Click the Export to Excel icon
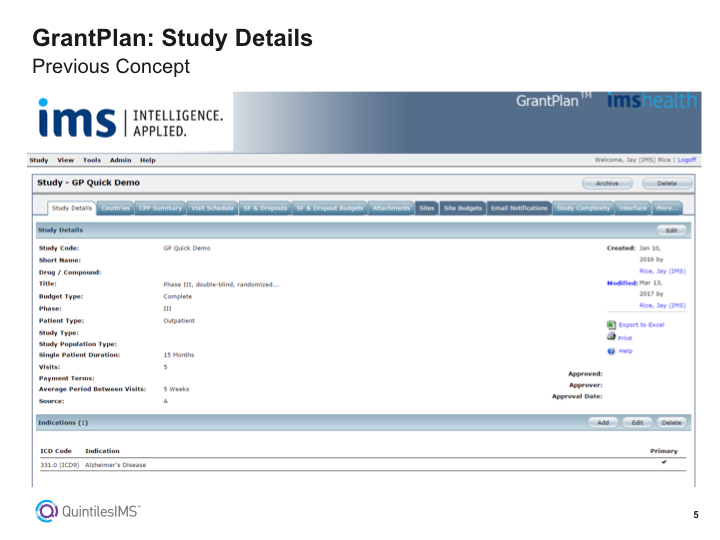 click(x=611, y=325)
